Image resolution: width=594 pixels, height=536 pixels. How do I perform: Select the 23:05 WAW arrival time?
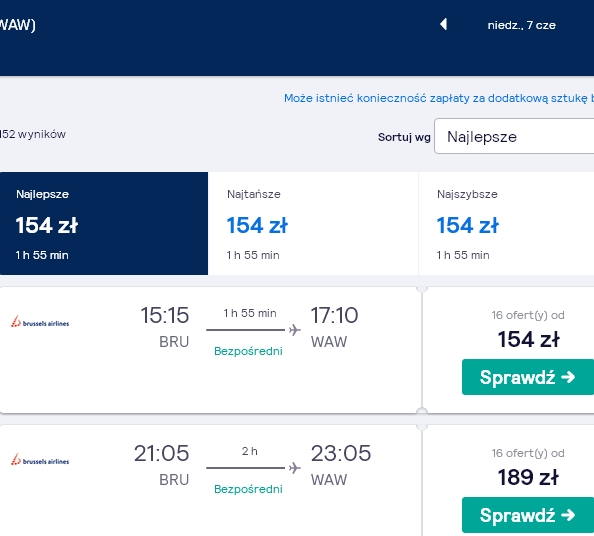pyautogui.click(x=341, y=453)
